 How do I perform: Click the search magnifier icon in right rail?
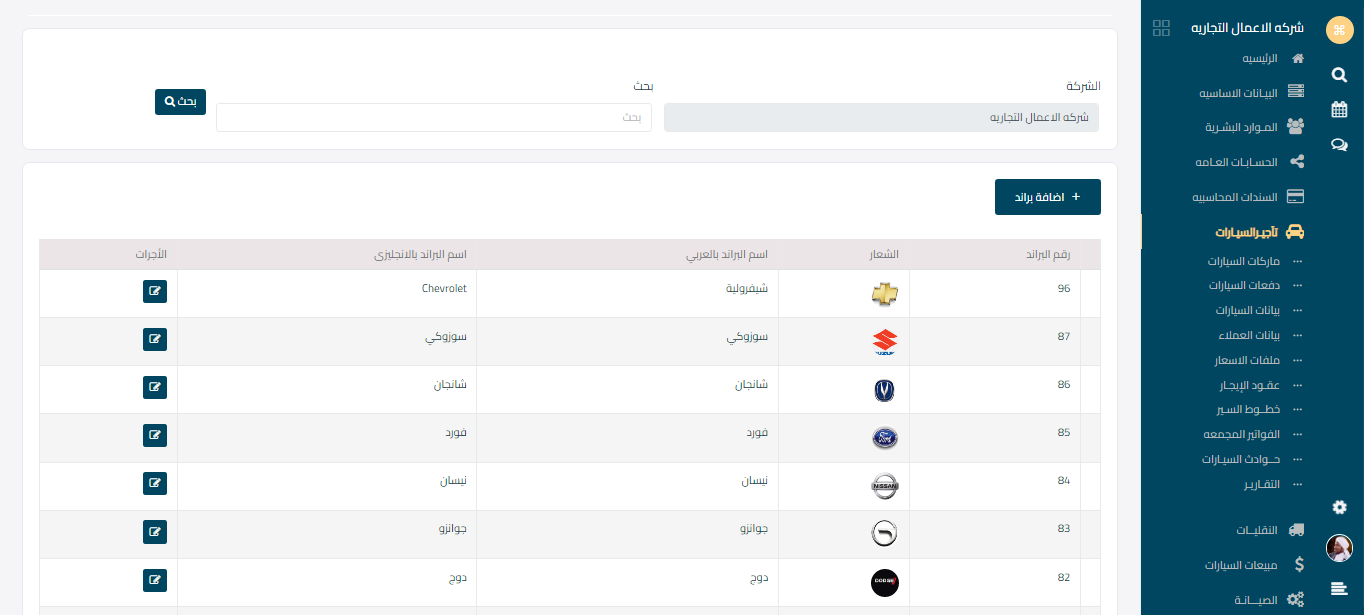[x=1339, y=74]
